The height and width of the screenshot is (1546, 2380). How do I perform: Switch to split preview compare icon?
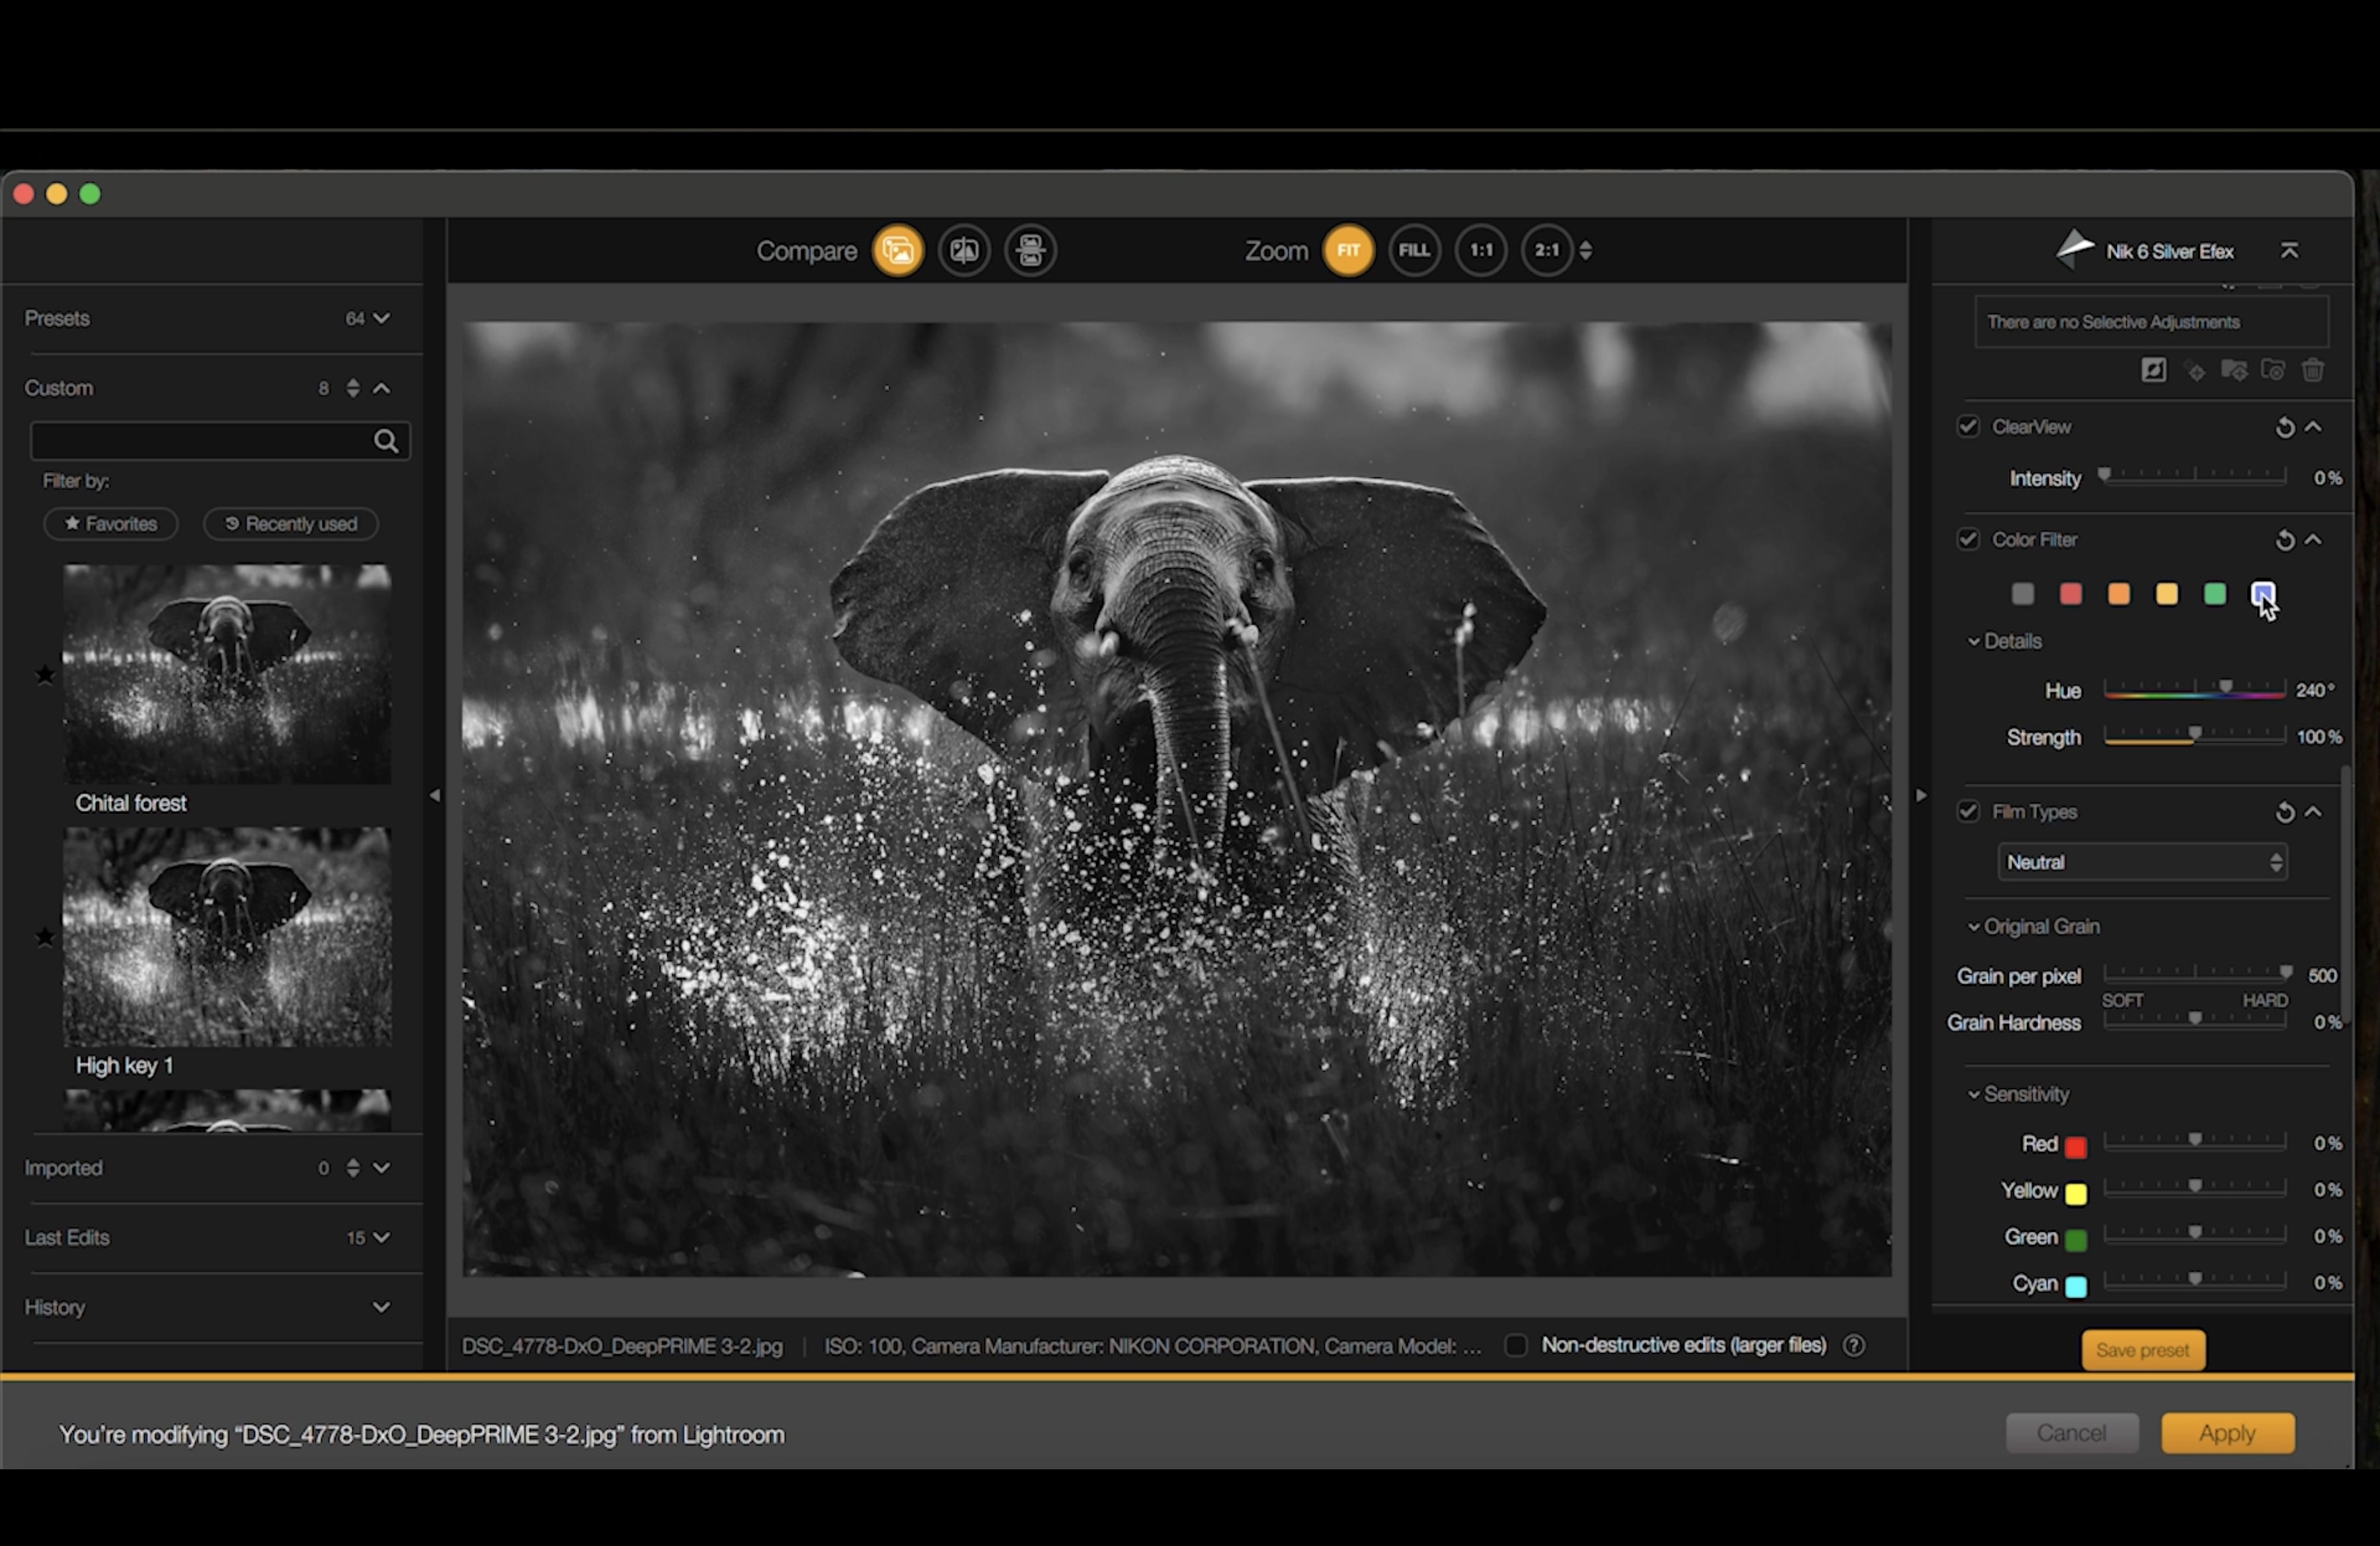[x=964, y=250]
